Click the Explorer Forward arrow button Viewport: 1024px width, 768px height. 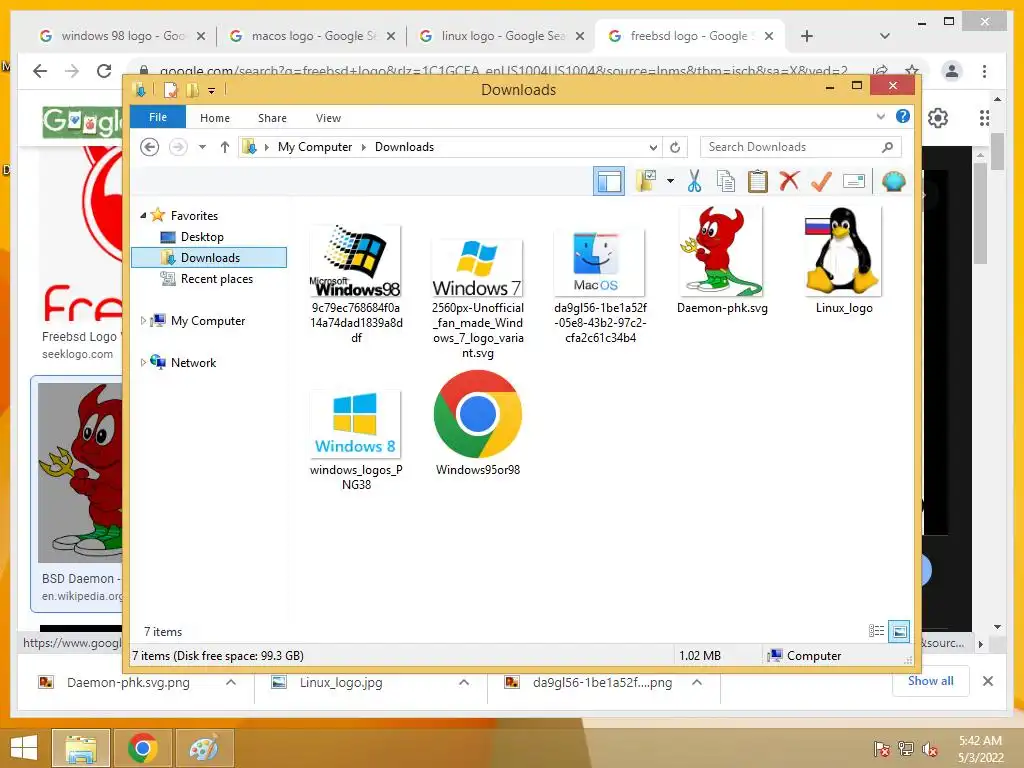[x=178, y=147]
